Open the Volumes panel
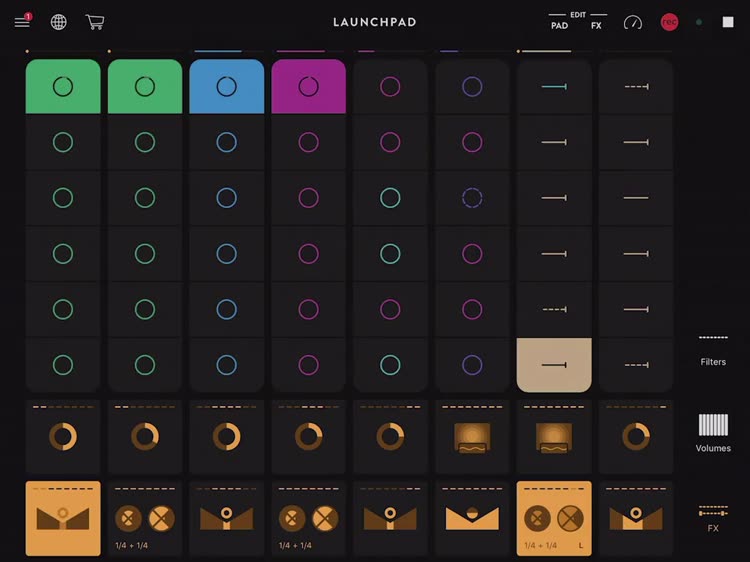Image resolution: width=750 pixels, height=562 pixels. point(713,433)
